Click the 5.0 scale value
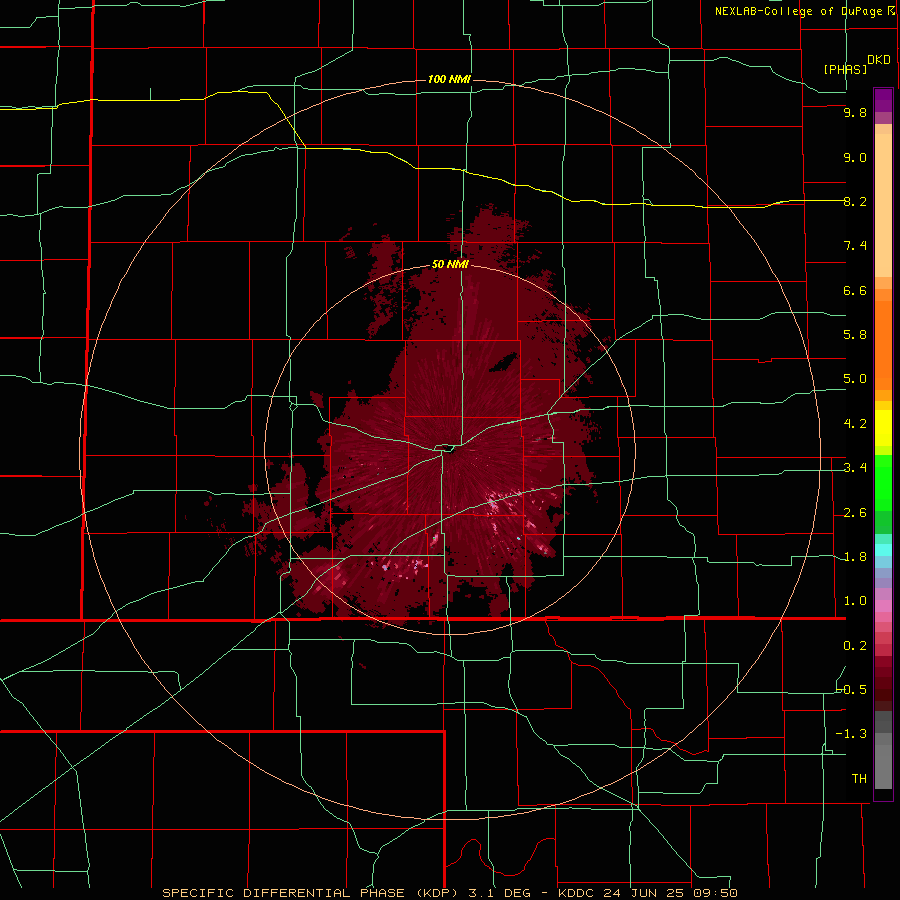This screenshot has height=900, width=900. (x=855, y=379)
